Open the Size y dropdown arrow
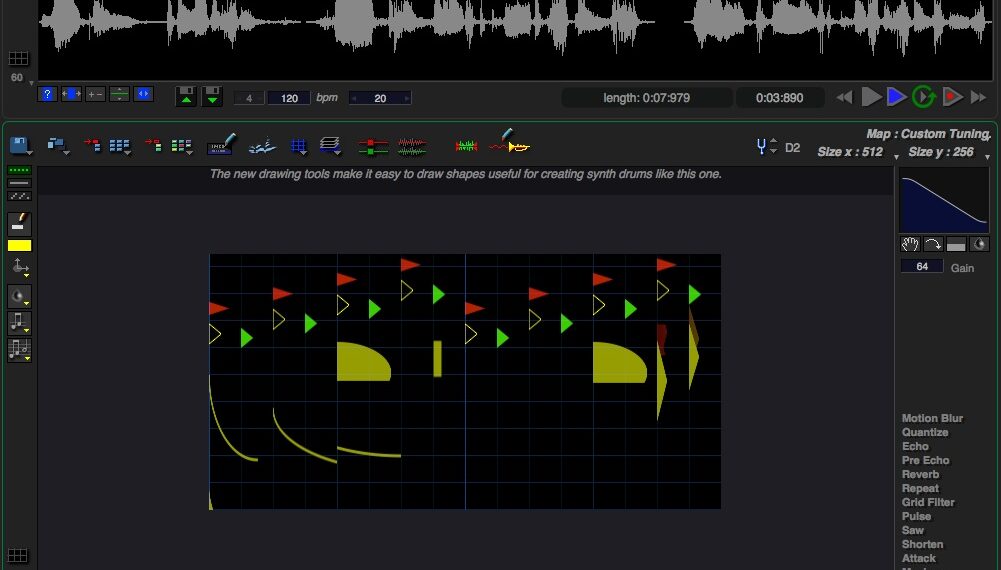This screenshot has height=570, width=1001. [988, 157]
